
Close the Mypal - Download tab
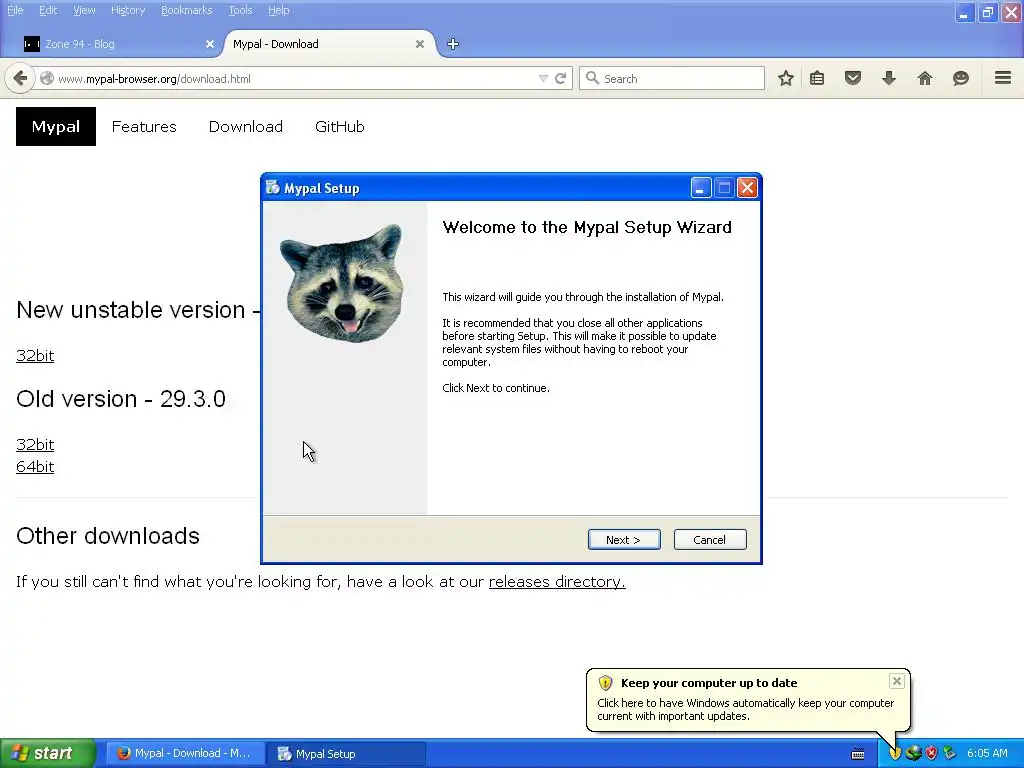pos(420,44)
